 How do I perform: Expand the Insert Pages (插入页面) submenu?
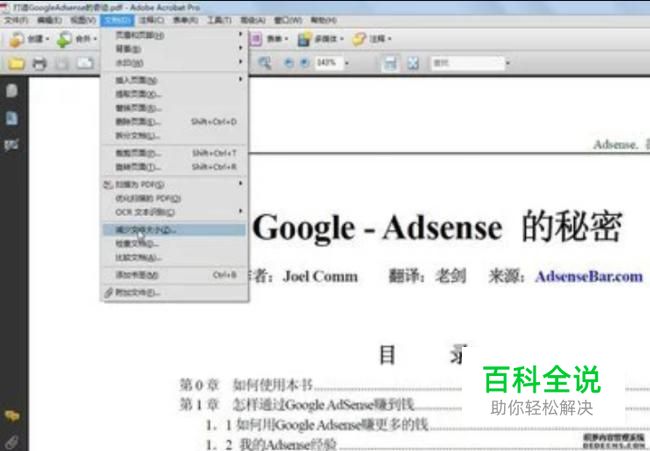point(175,80)
